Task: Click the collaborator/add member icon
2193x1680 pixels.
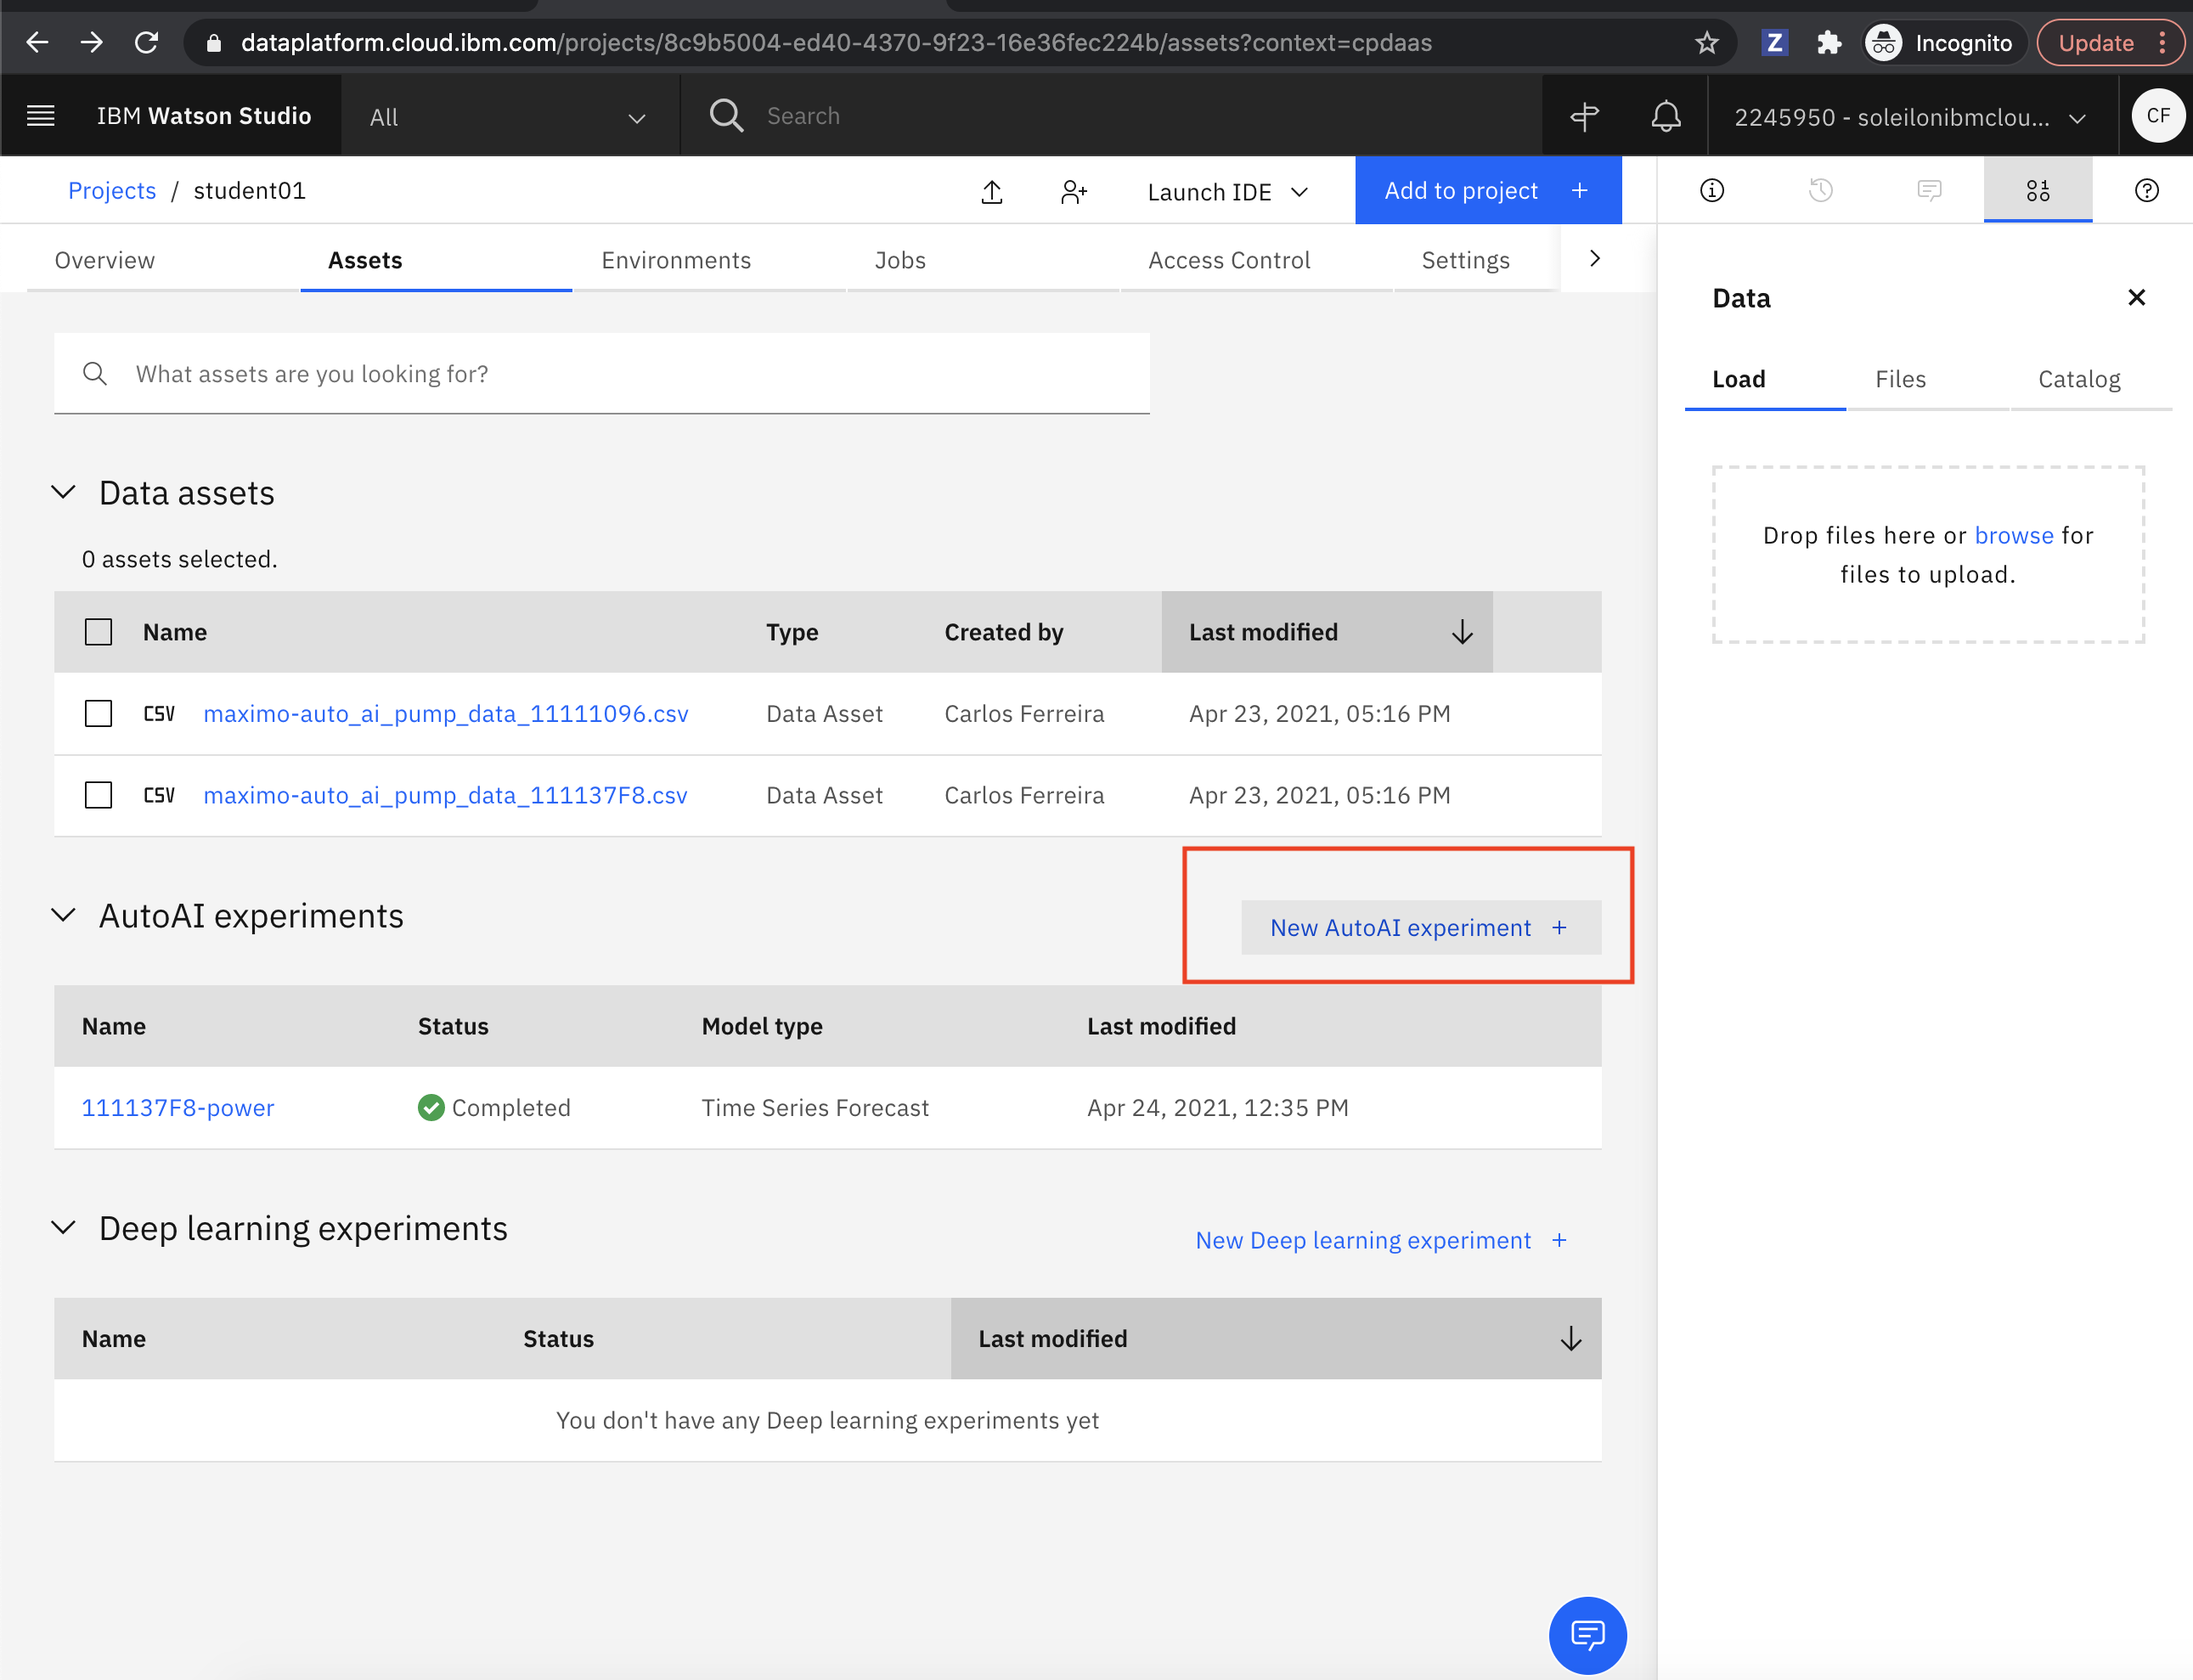Action: tap(1074, 190)
